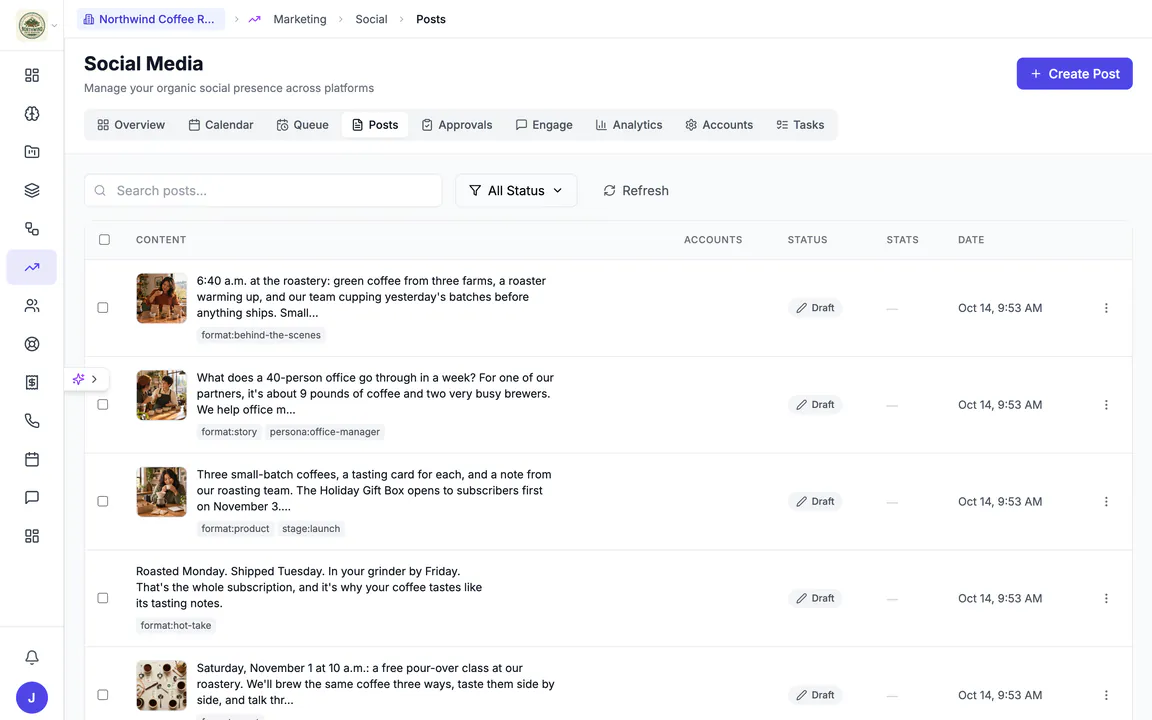1152x720 pixels.
Task: Click the brain AI icon in sidebar
Action: coord(32,113)
